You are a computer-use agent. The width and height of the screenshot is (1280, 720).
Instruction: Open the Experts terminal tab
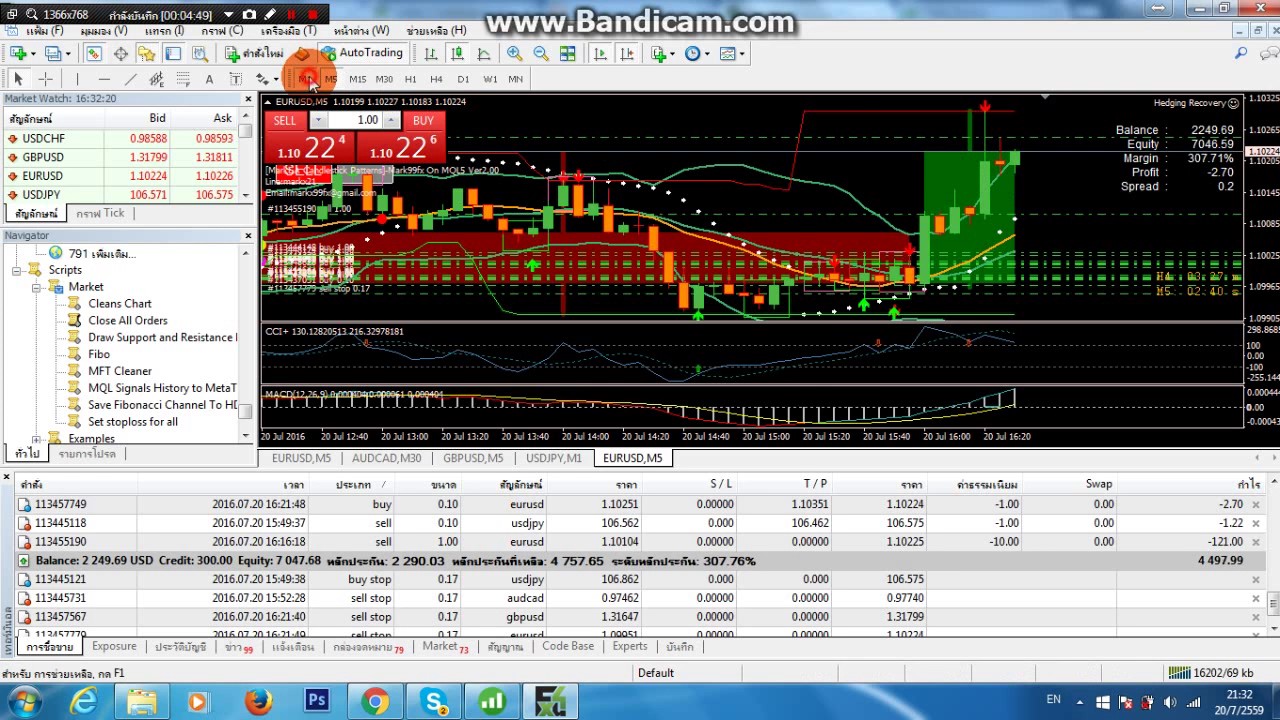pyautogui.click(x=630, y=647)
